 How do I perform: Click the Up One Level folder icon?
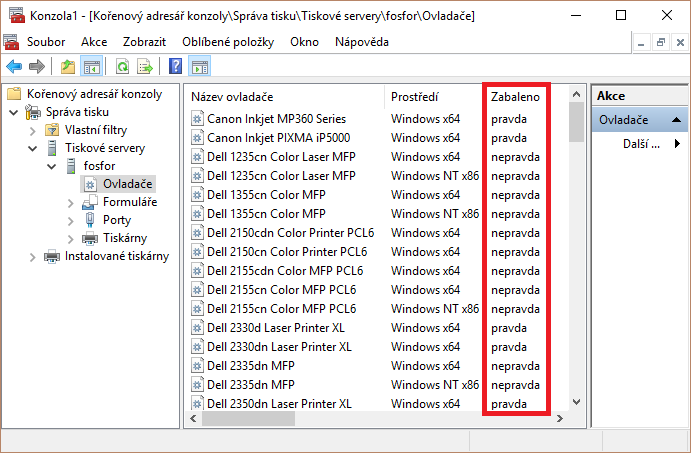point(67,67)
